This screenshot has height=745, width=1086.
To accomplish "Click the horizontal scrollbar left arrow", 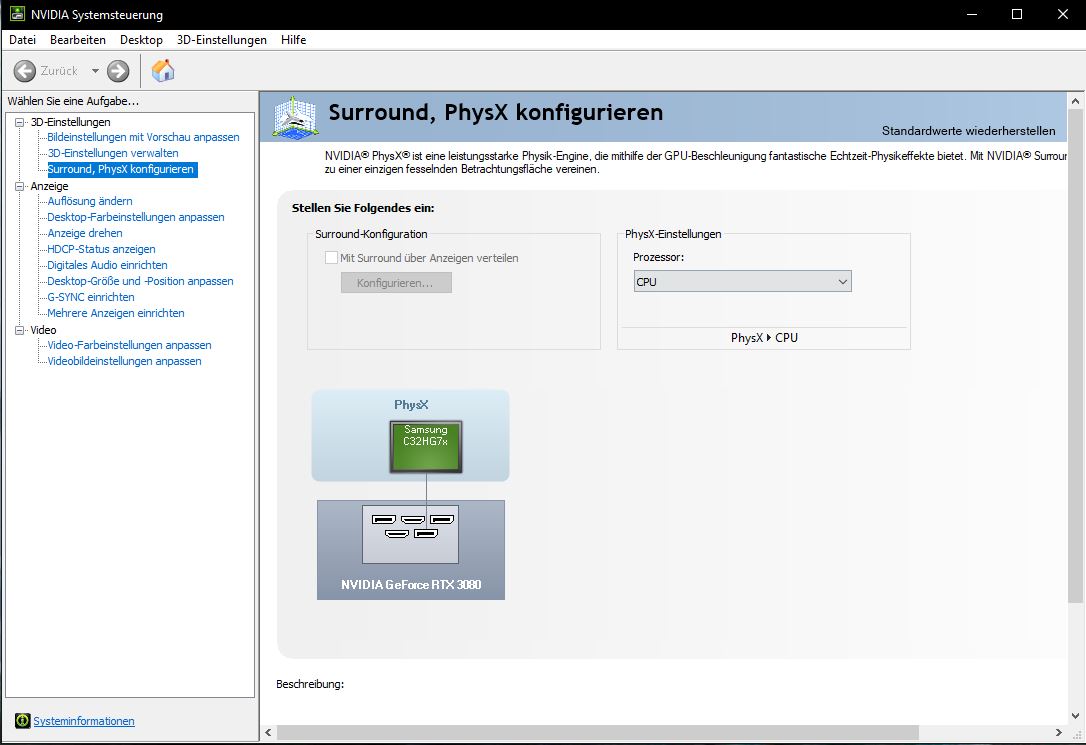I will (x=269, y=732).
